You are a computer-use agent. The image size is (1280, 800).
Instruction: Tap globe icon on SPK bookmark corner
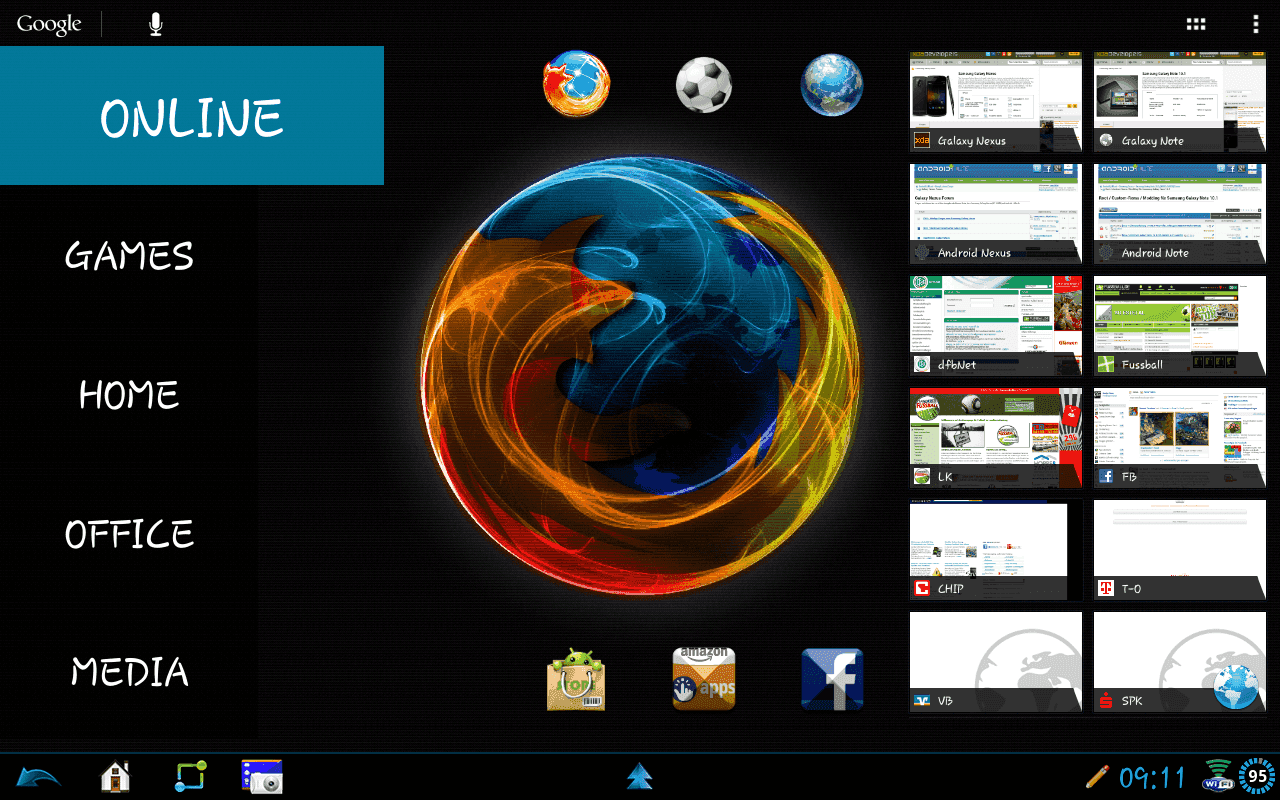point(1236,687)
